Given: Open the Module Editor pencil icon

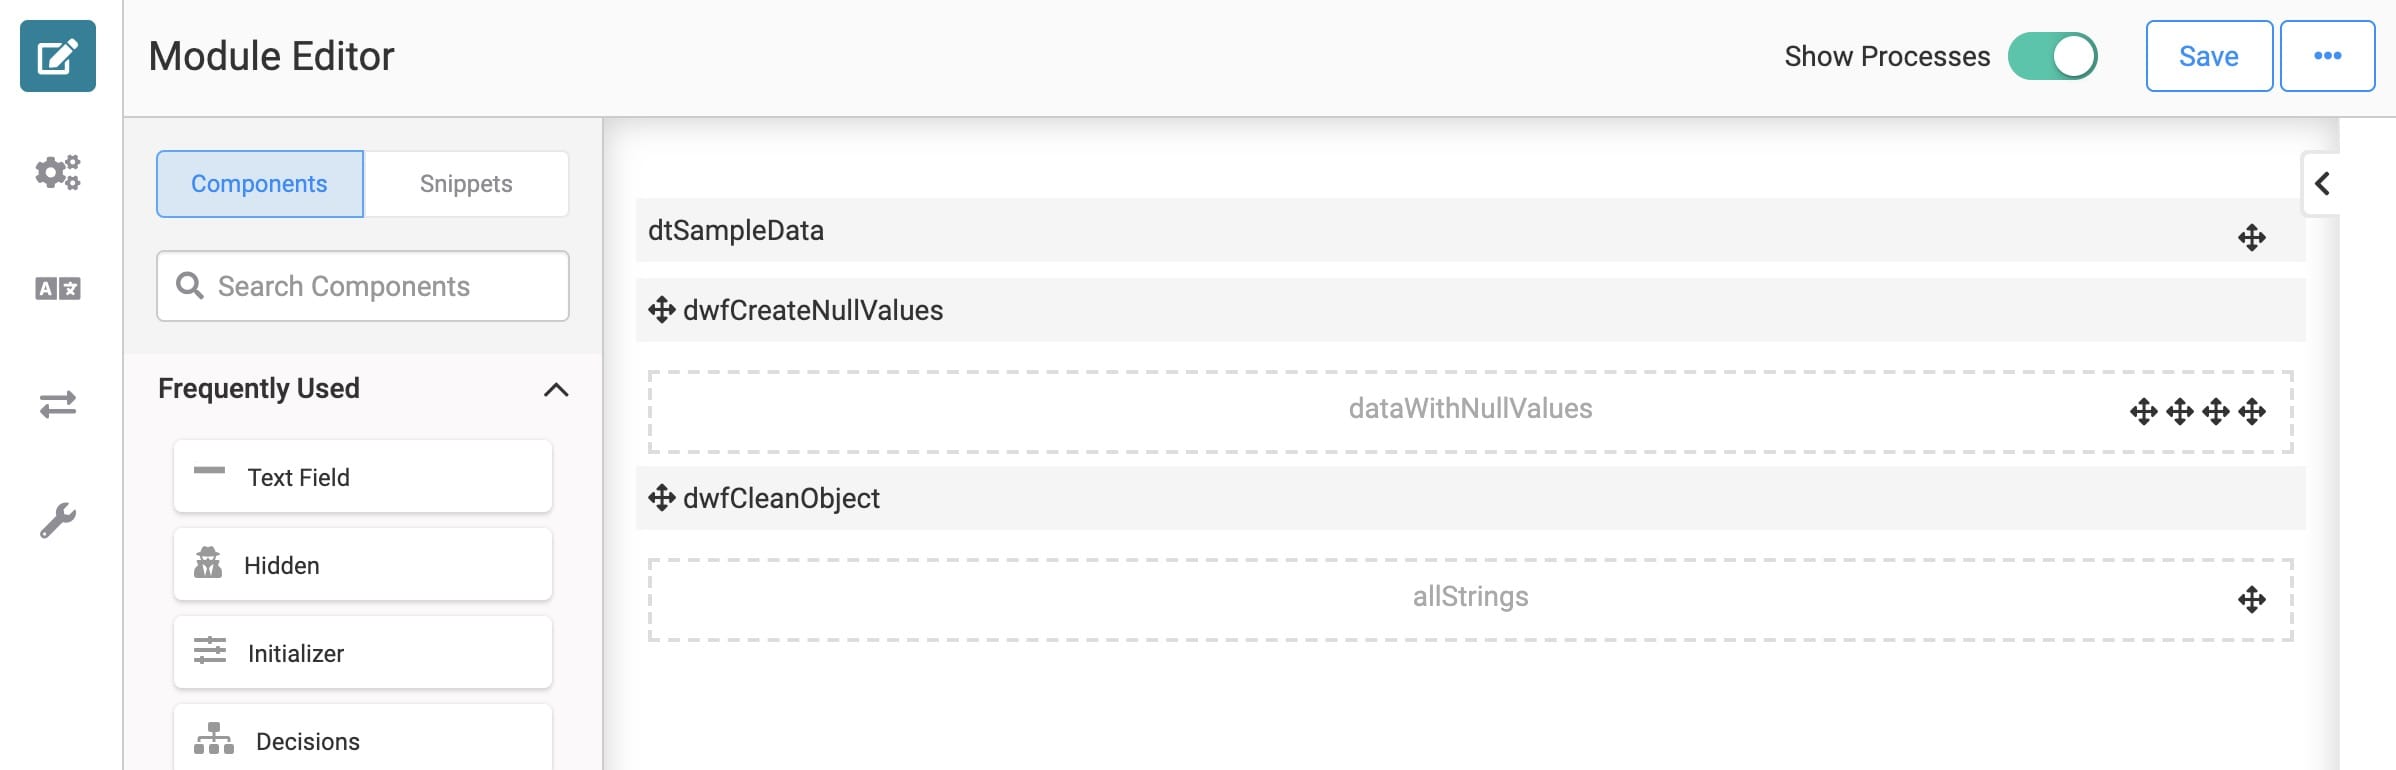Looking at the screenshot, I should 58,56.
